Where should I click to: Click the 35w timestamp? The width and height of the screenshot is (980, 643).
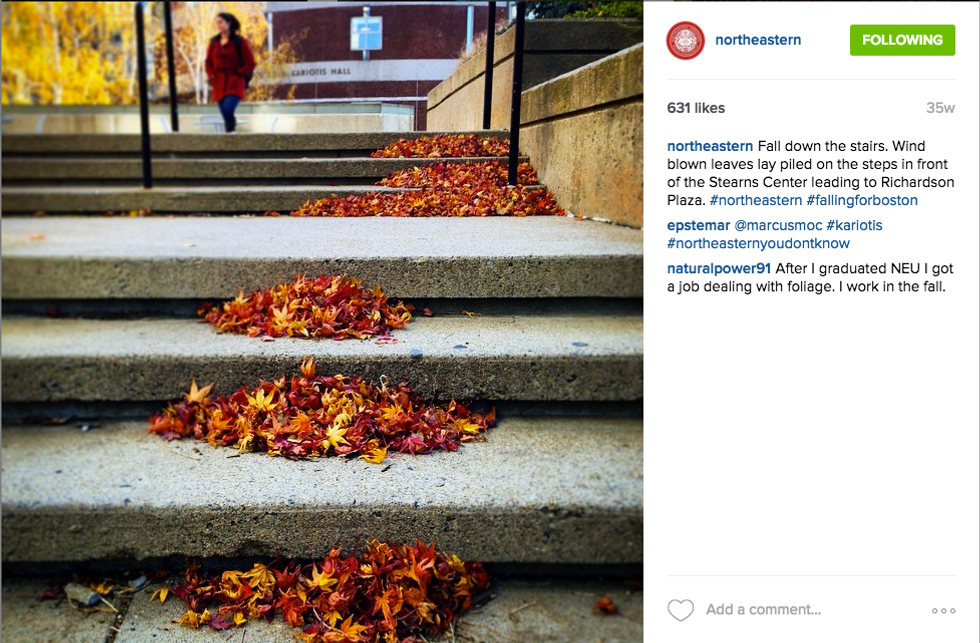(940, 108)
